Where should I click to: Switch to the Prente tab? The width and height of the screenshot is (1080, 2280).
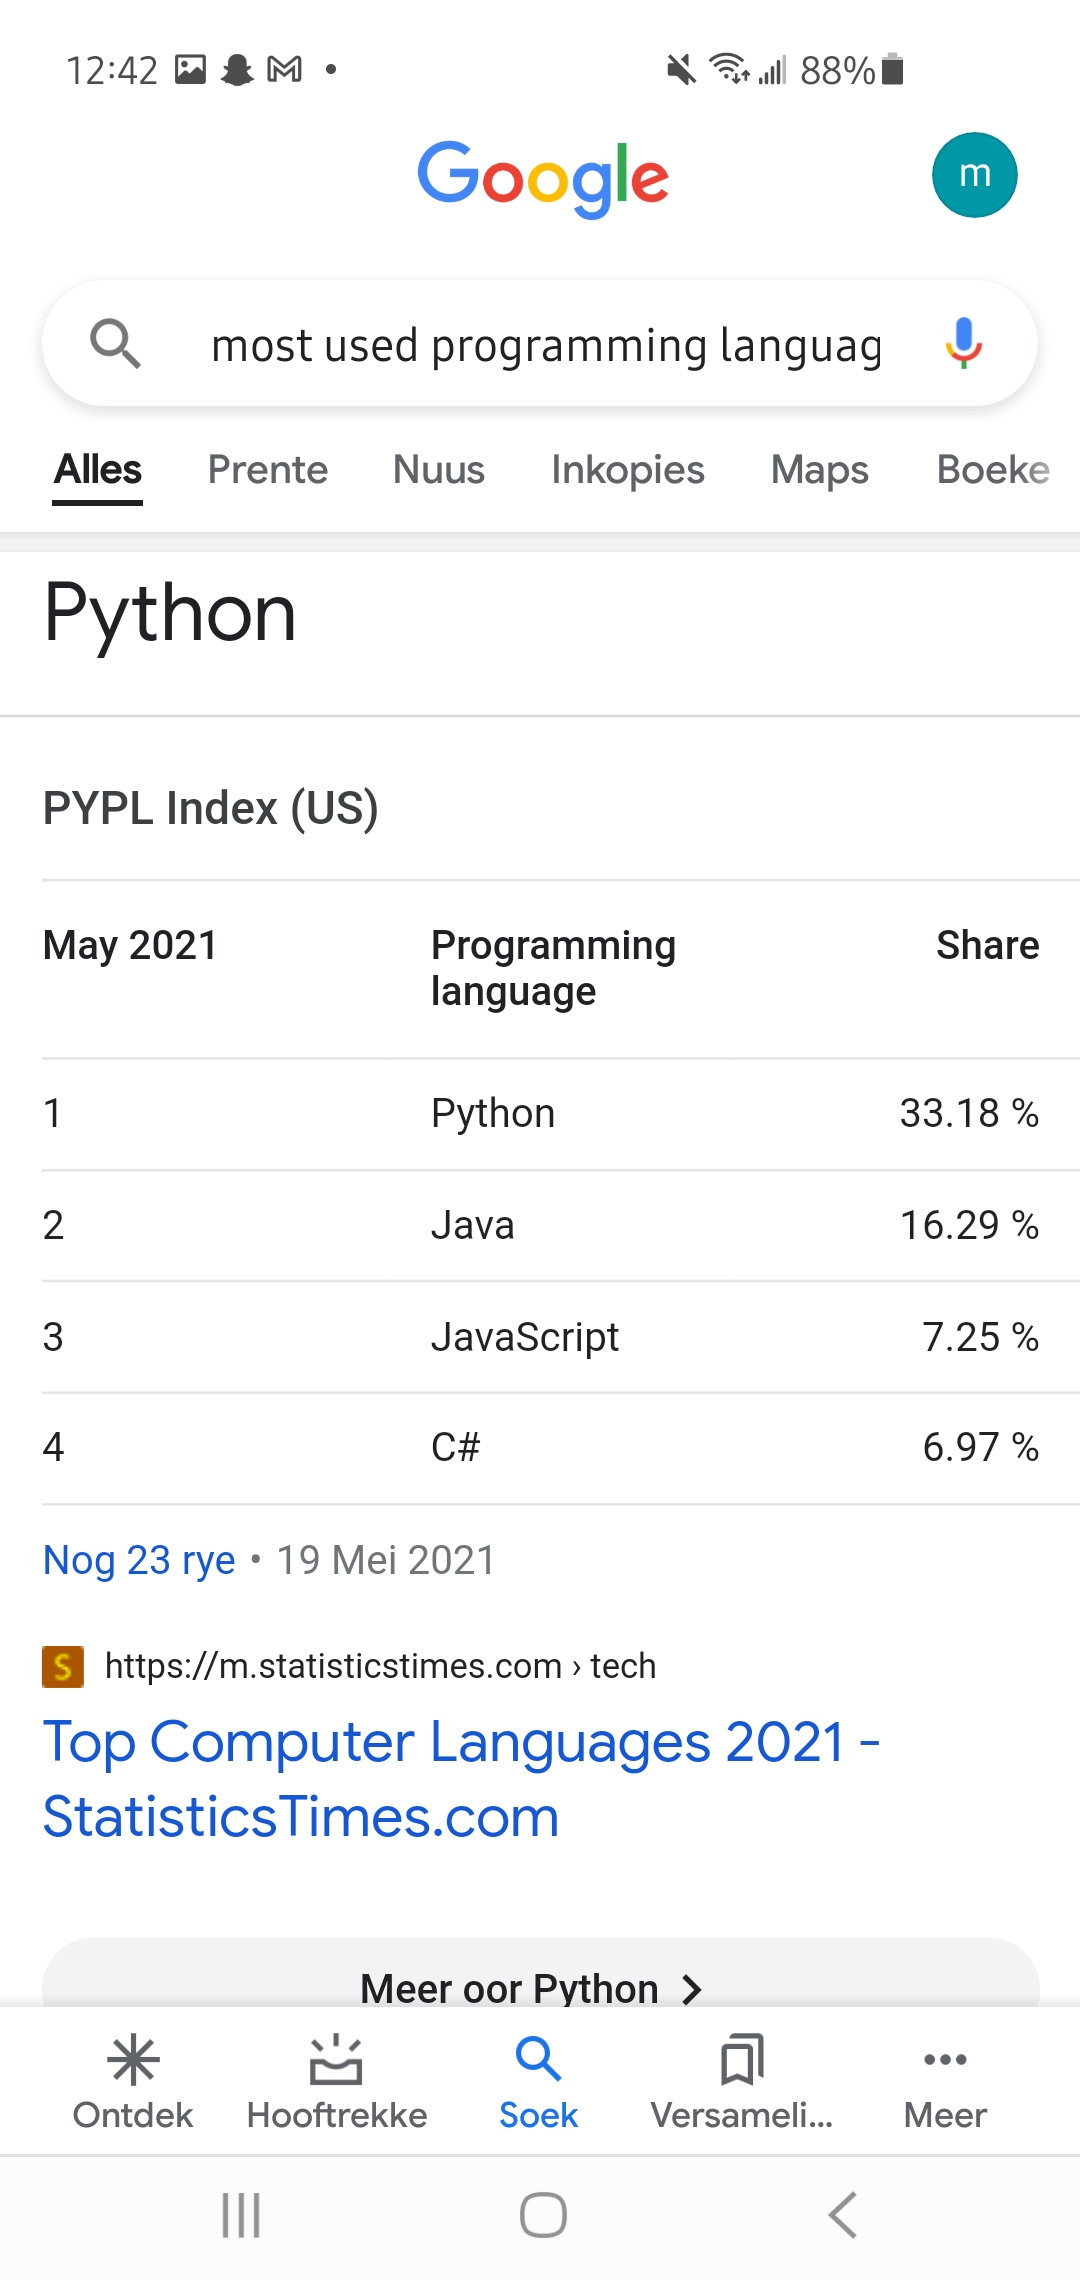[x=267, y=470]
